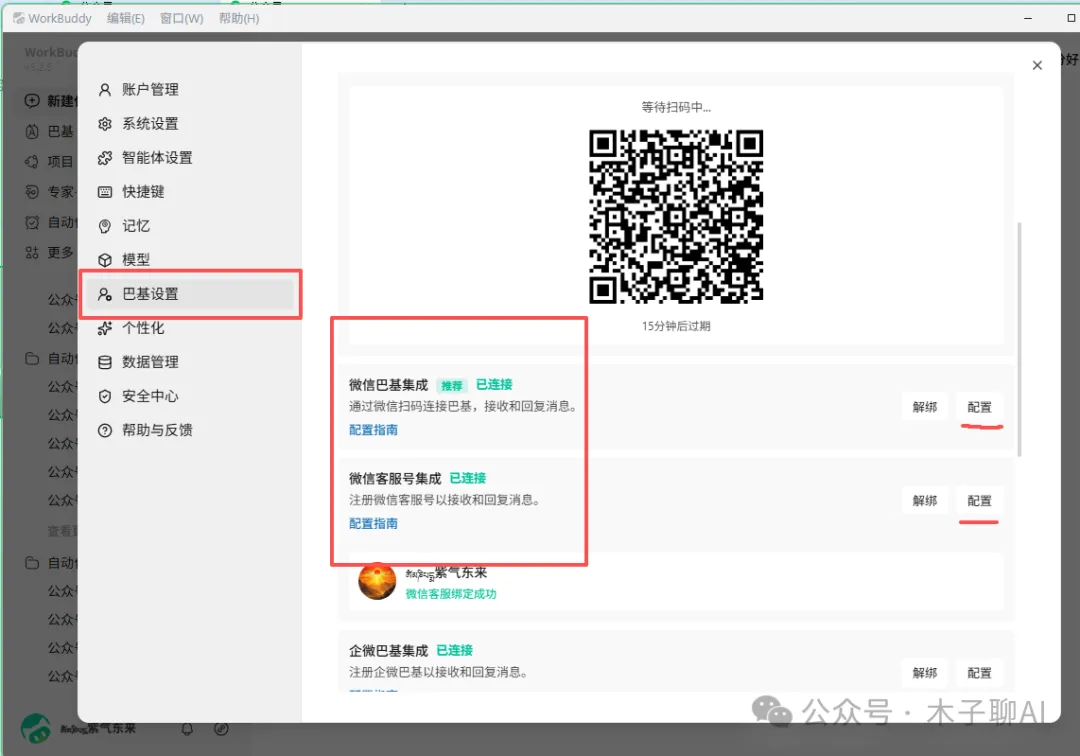
Task: Click the 个性化 sparkle icon
Action: pyautogui.click(x=105, y=328)
